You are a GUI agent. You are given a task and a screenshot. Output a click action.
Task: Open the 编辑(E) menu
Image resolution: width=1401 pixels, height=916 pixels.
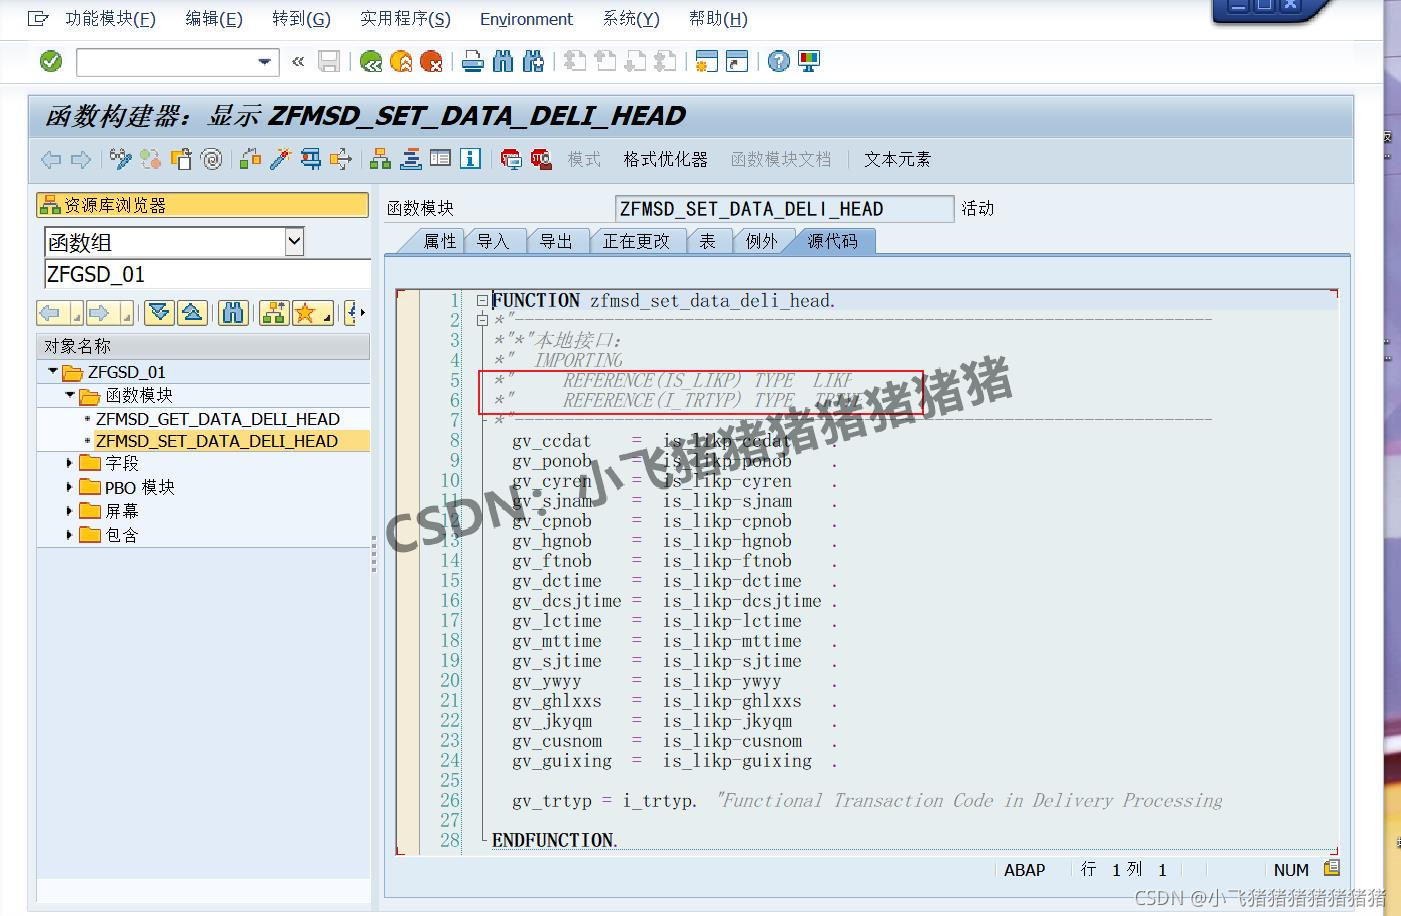pyautogui.click(x=214, y=19)
